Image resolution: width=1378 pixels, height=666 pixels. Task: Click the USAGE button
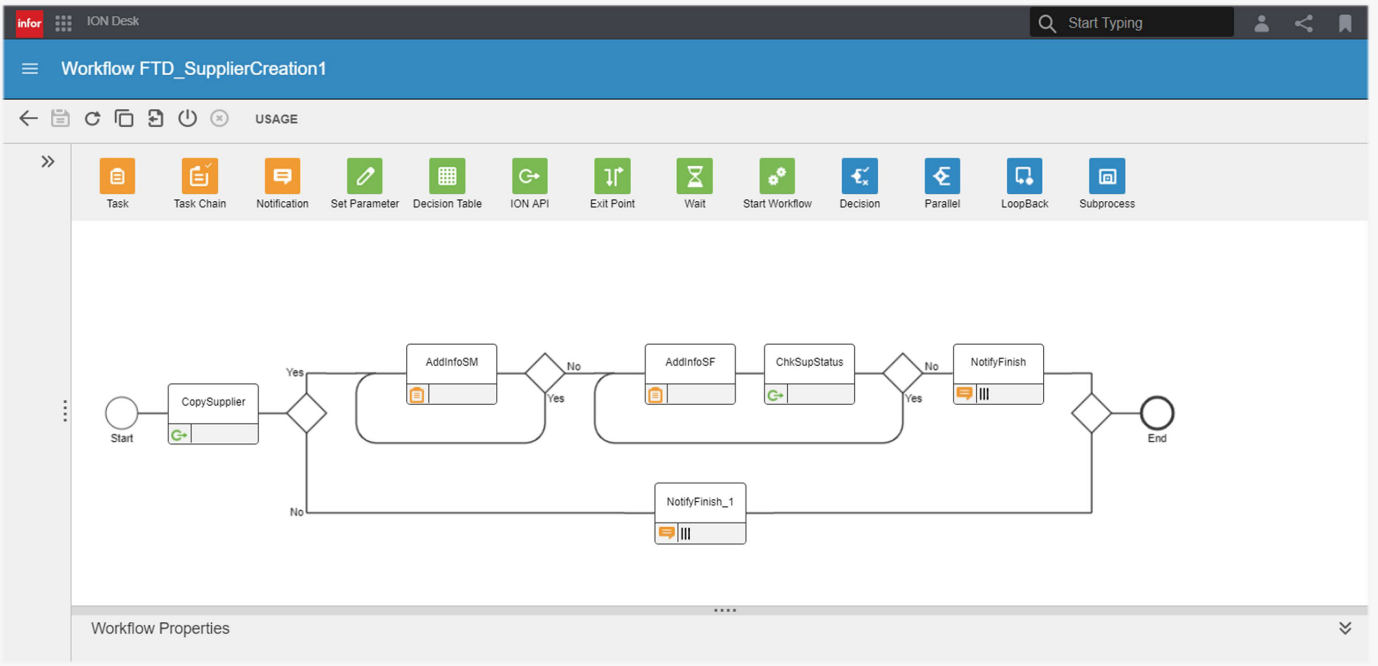coord(276,119)
